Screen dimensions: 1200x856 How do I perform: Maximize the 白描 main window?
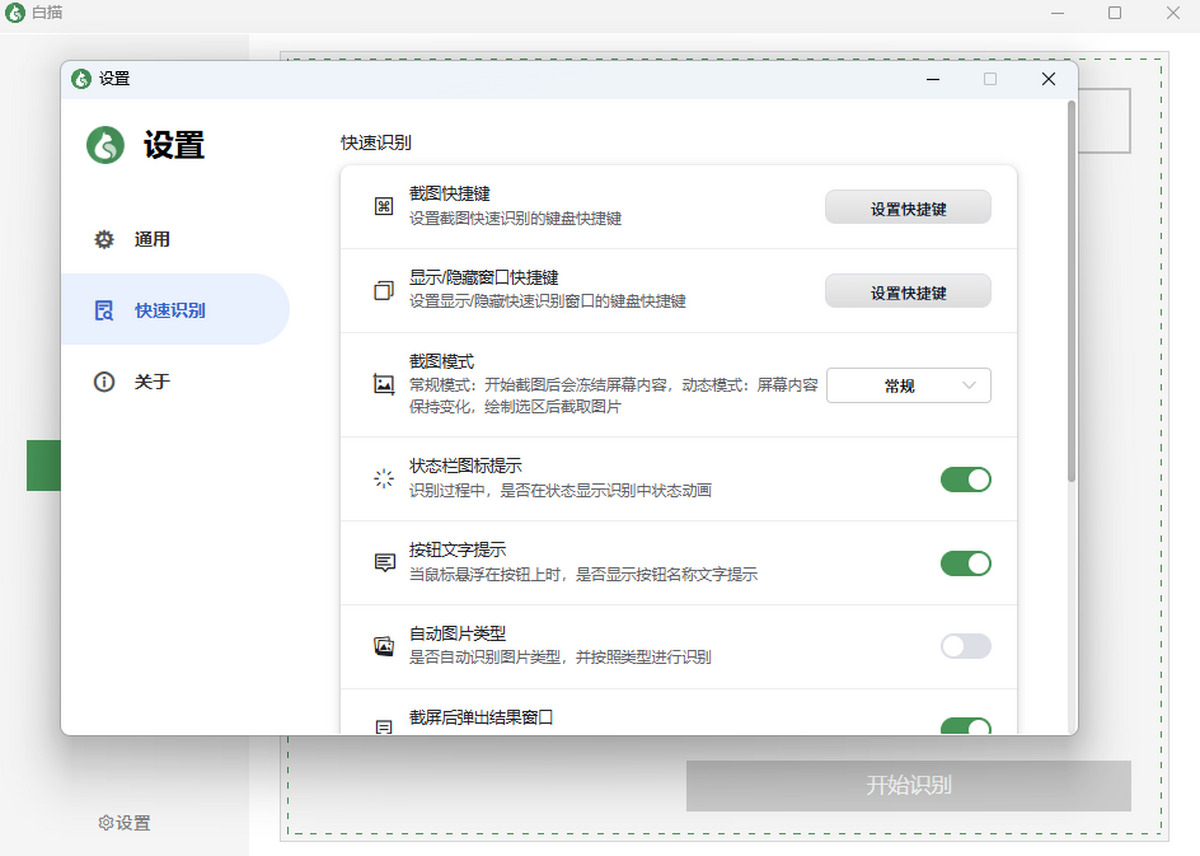tap(1114, 13)
